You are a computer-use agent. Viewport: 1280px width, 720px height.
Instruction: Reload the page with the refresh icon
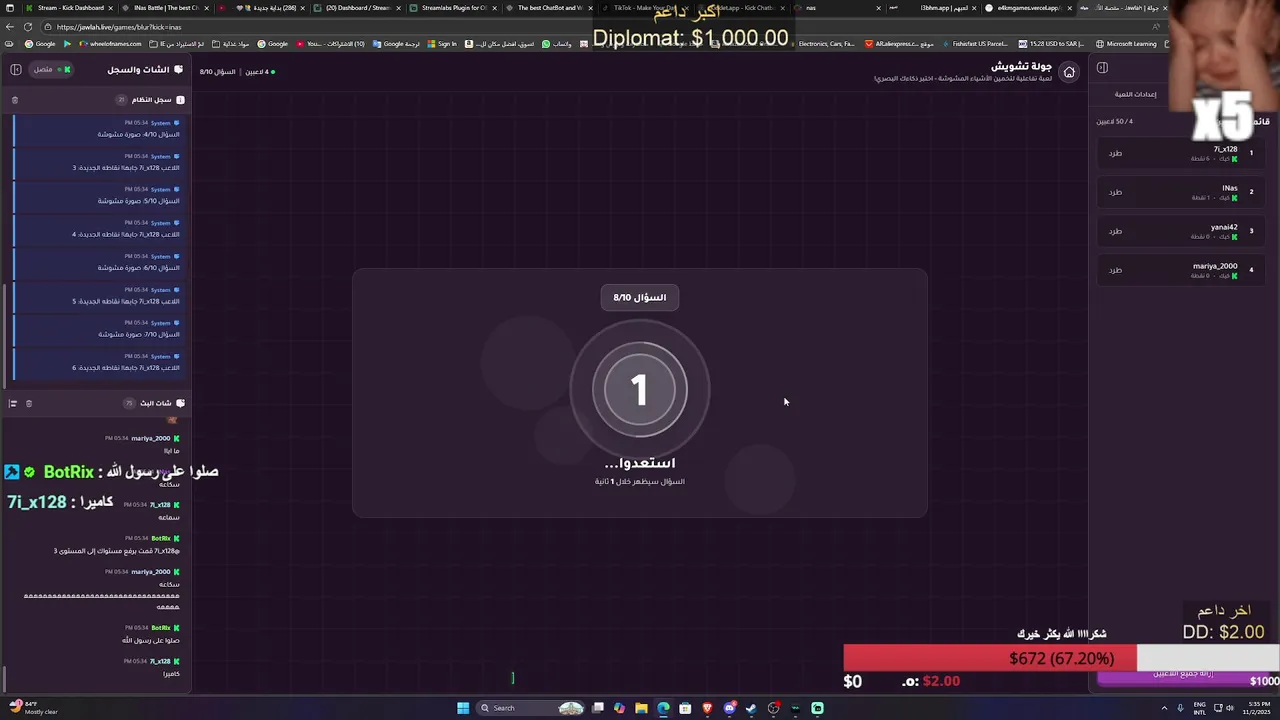pyautogui.click(x=28, y=27)
